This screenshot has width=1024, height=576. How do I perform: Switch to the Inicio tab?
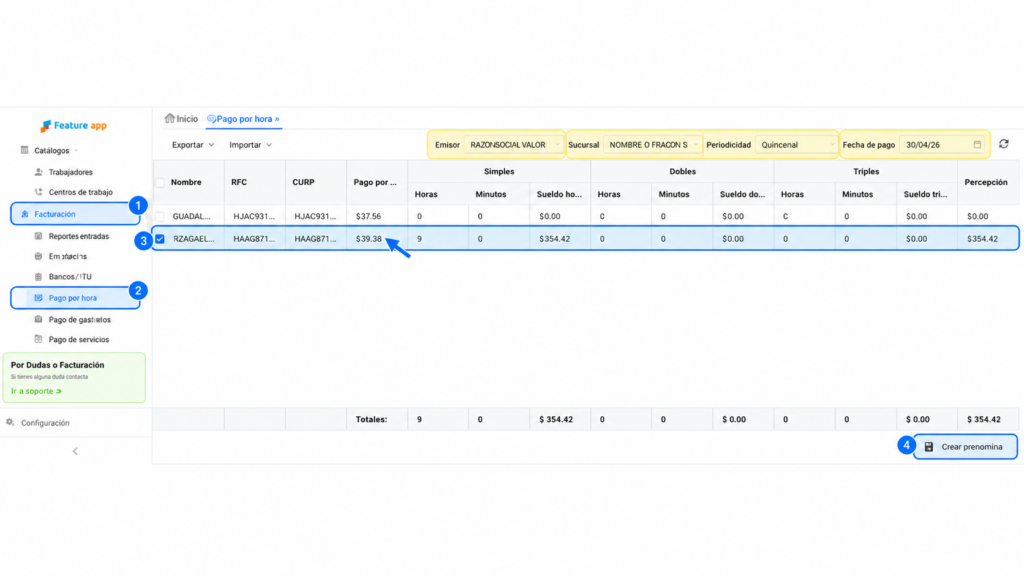click(182, 119)
